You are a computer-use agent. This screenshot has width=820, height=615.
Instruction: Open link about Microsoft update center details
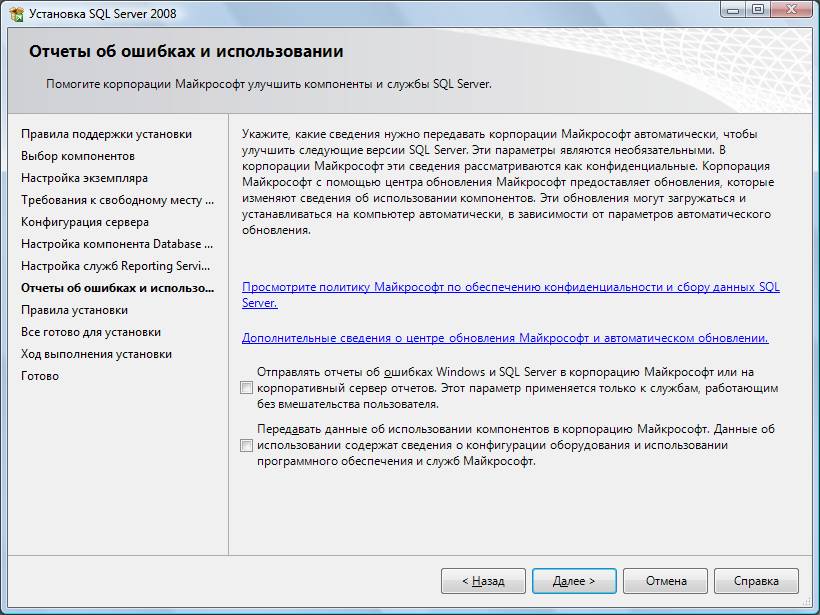click(505, 338)
